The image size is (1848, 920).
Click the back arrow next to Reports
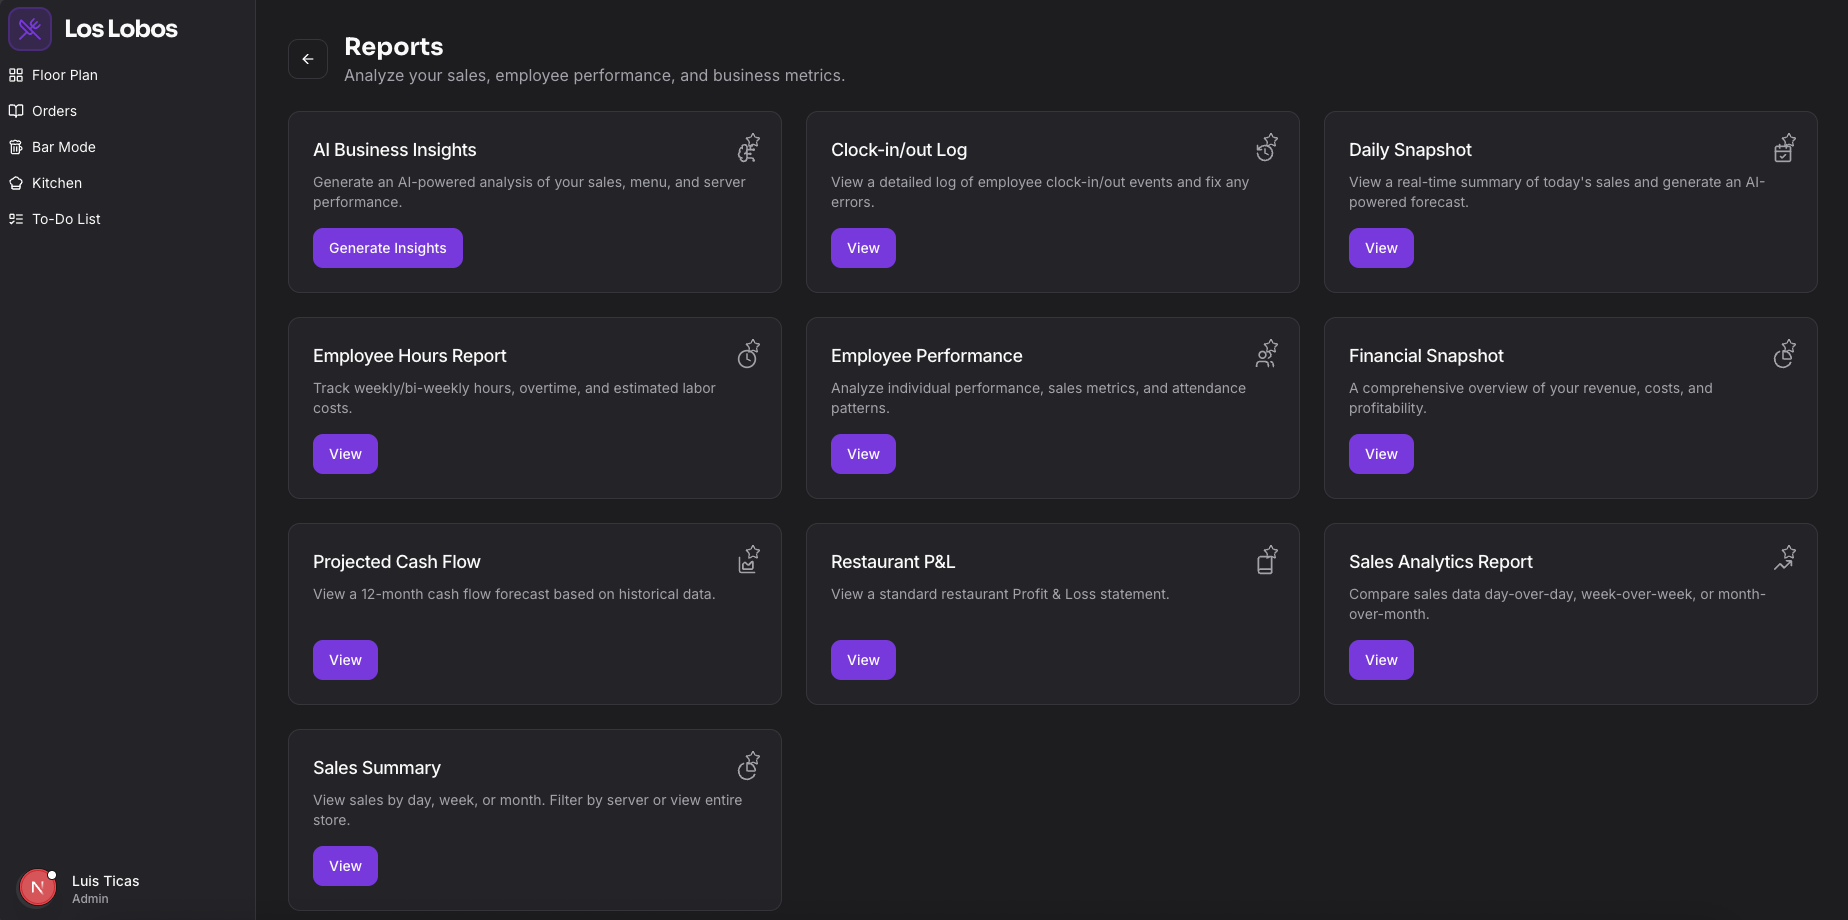coord(308,59)
